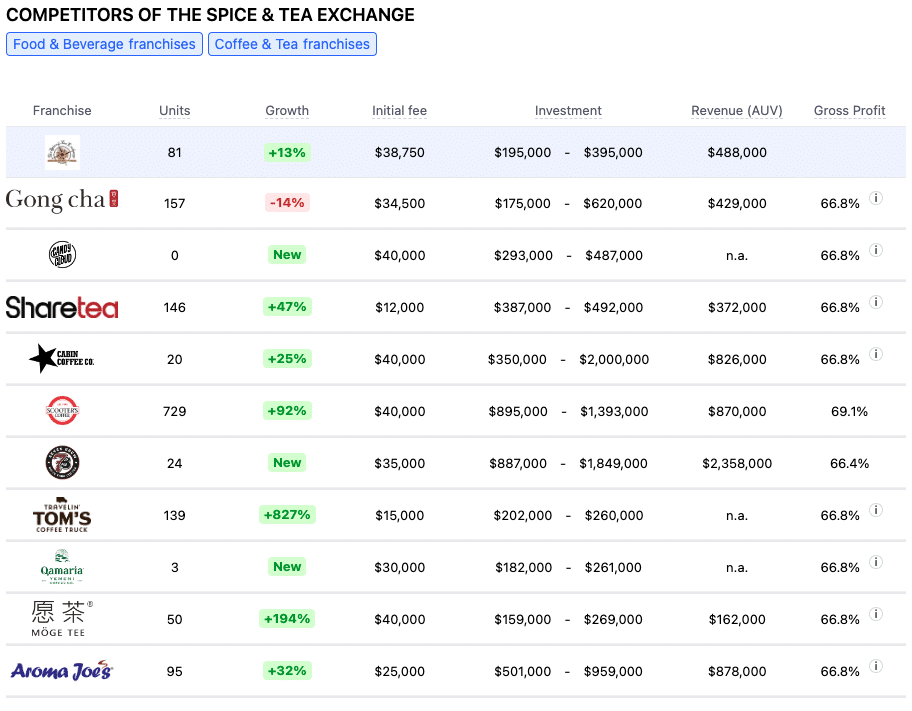The height and width of the screenshot is (711, 912).
Task: Open the 7 Brew round logo
Action: point(62,463)
